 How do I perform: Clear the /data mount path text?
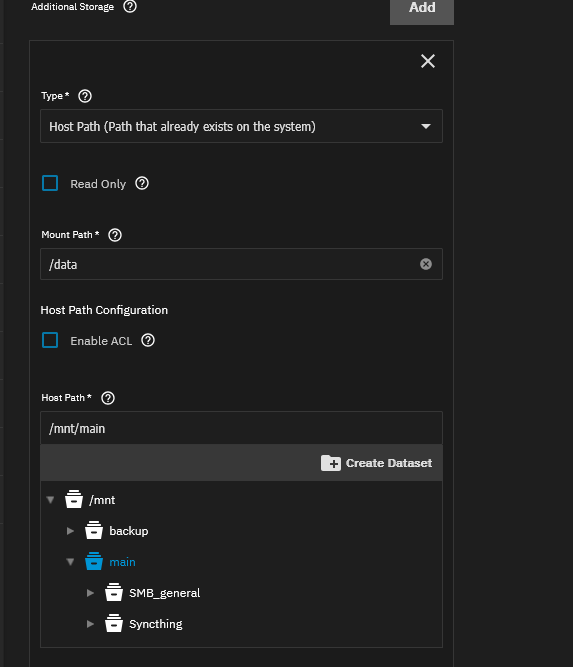pos(426,264)
